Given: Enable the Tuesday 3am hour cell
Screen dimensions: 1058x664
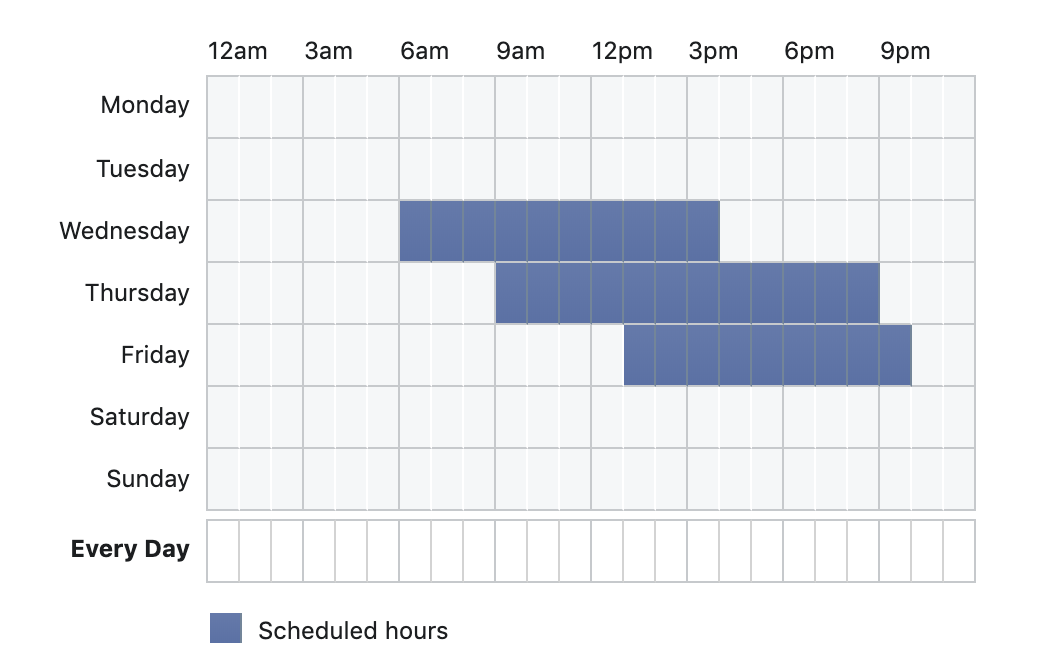Looking at the screenshot, I should click(x=319, y=169).
